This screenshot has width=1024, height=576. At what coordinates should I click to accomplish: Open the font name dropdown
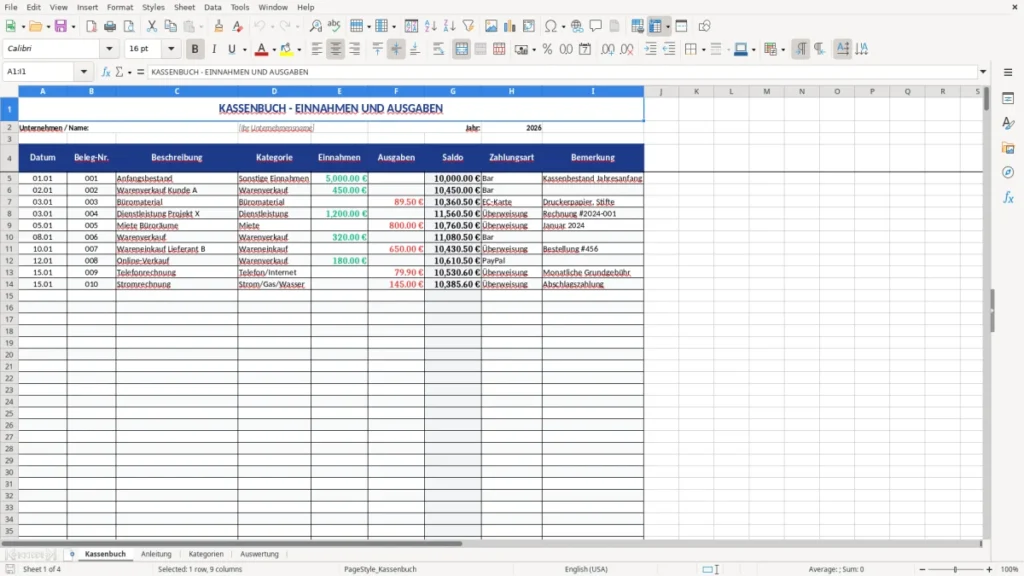pos(109,48)
